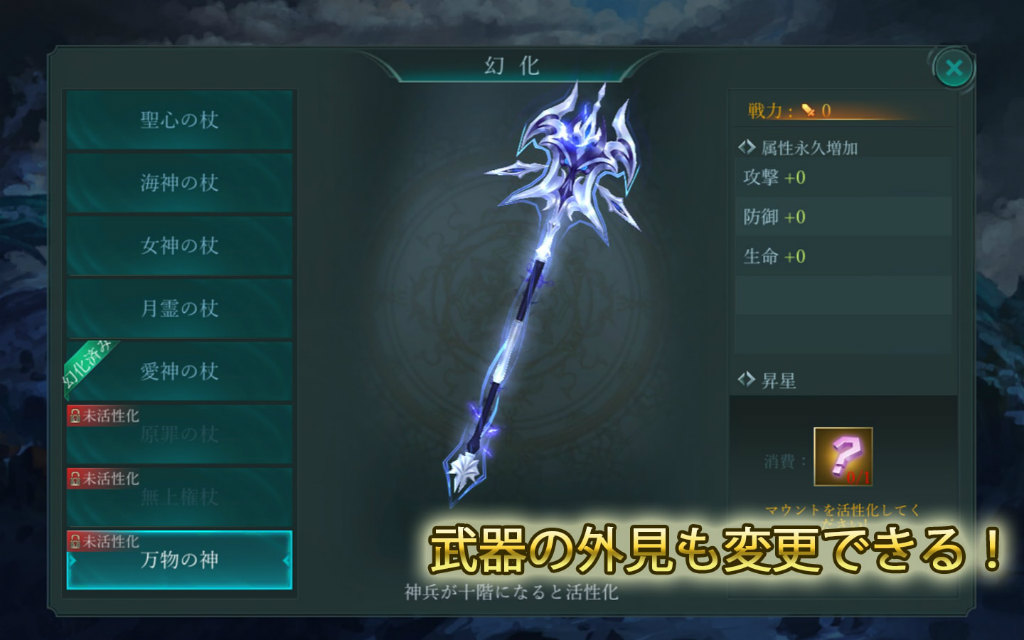This screenshot has width=1024, height=640.
Task: Select 聖心の杖 from the weapon list
Action: [180, 120]
